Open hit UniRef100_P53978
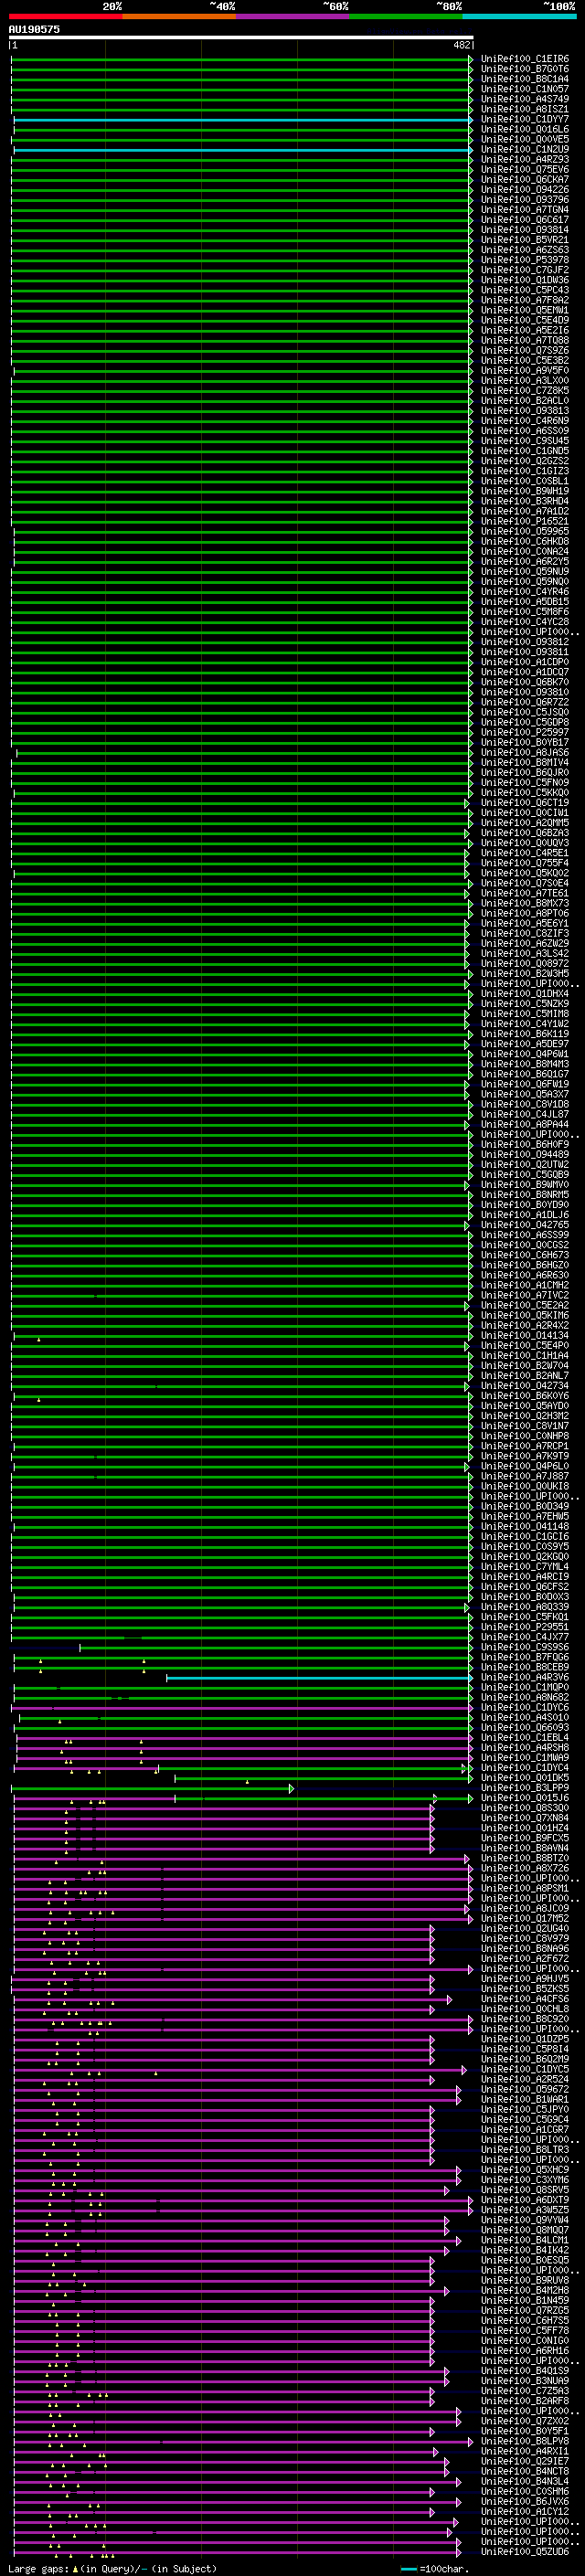585x2576 pixels. coord(525,260)
